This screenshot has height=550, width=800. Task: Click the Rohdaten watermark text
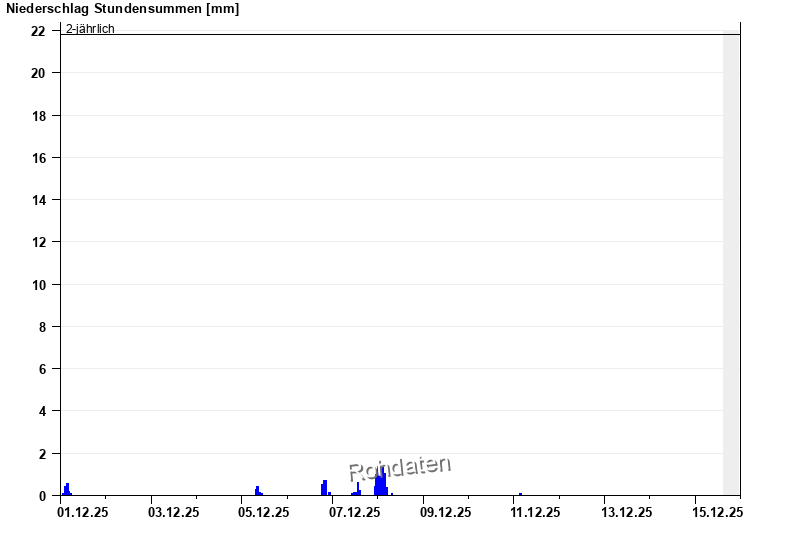coord(400,468)
